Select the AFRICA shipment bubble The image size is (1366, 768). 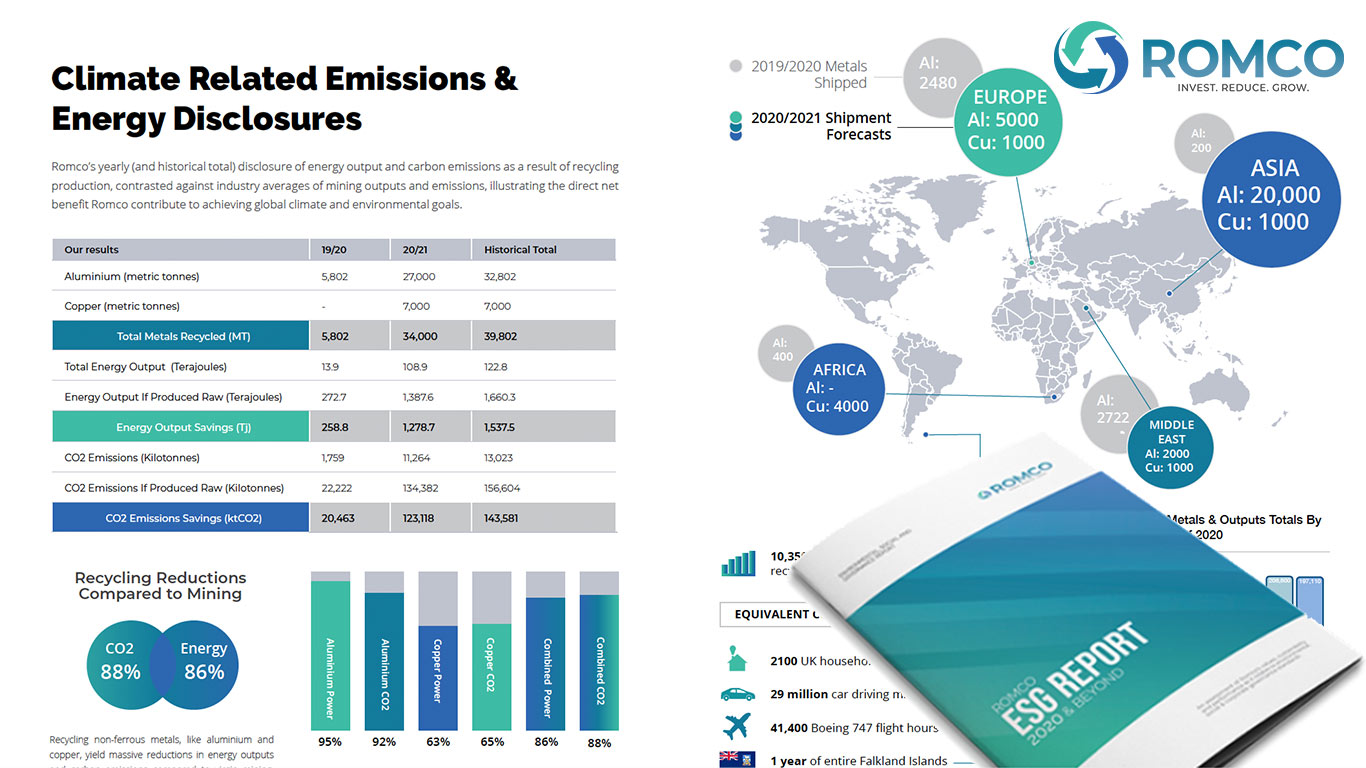(839, 388)
